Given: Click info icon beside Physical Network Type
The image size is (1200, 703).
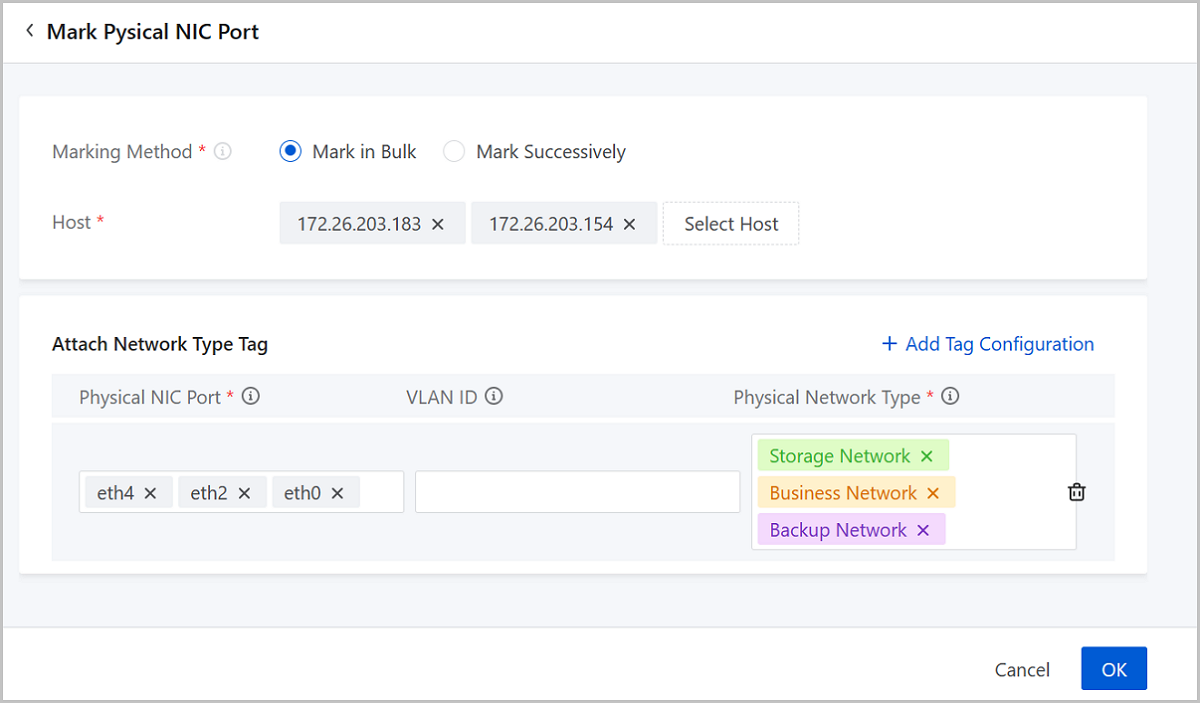Looking at the screenshot, I should coord(950,397).
